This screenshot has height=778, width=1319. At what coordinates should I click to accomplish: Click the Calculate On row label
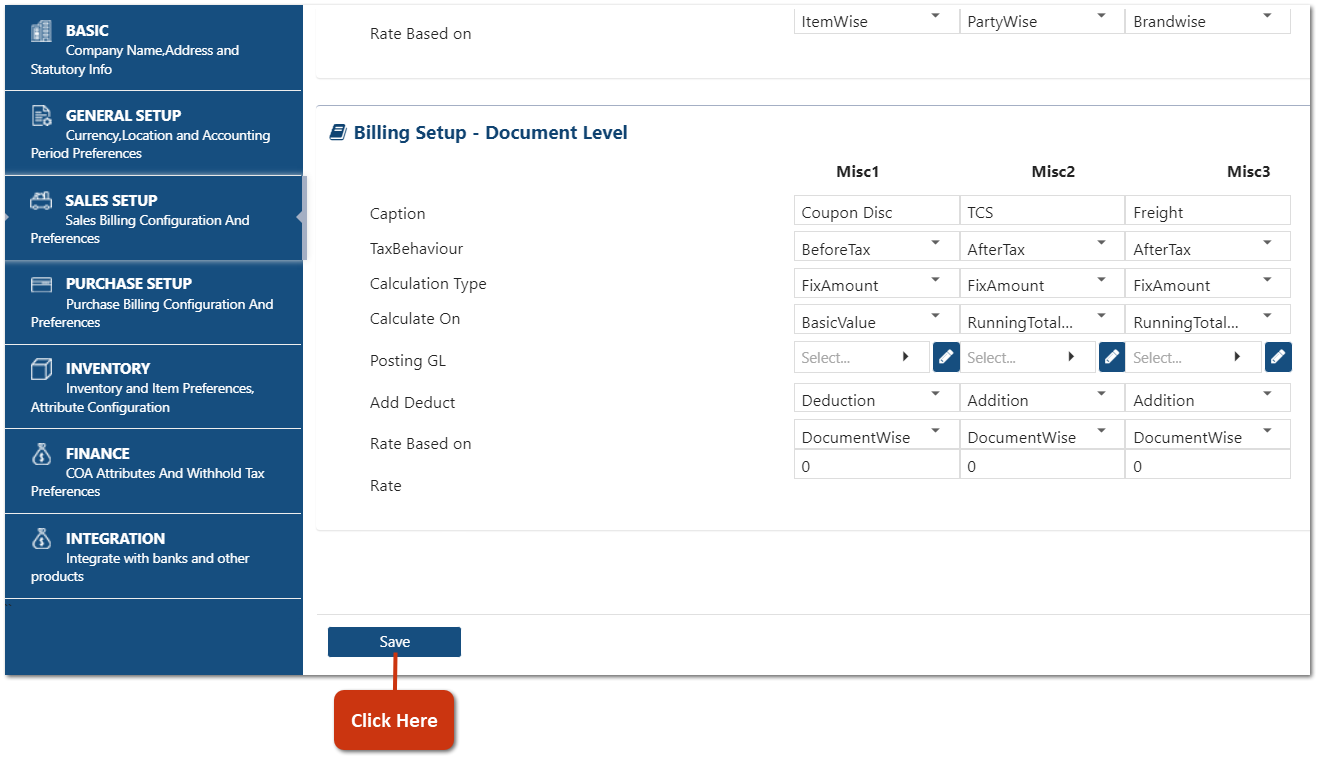point(415,319)
